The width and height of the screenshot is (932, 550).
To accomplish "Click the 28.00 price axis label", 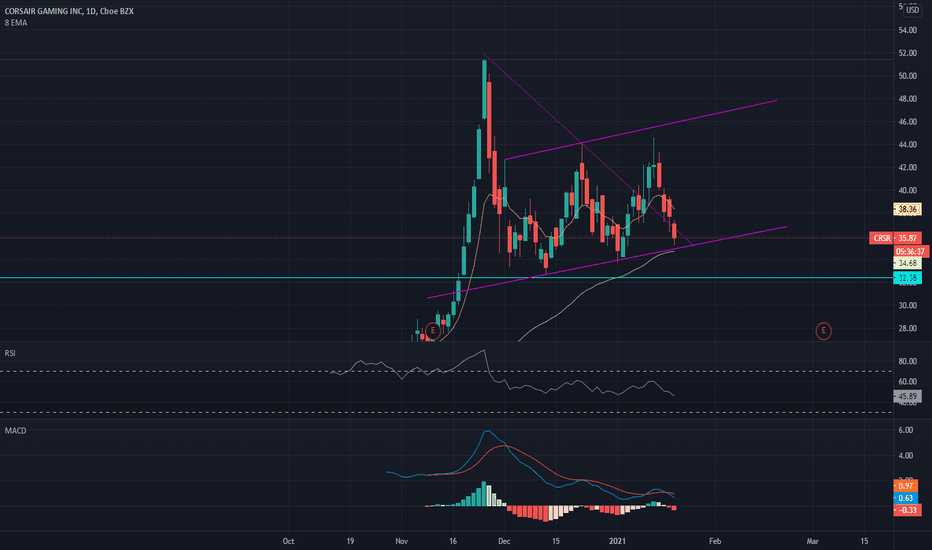I will tap(908, 328).
